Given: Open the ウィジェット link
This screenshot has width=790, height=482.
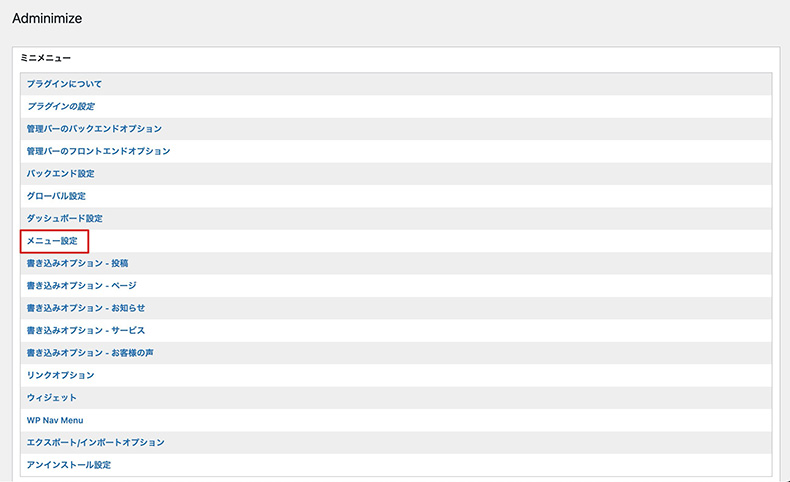Looking at the screenshot, I should (x=52, y=398).
